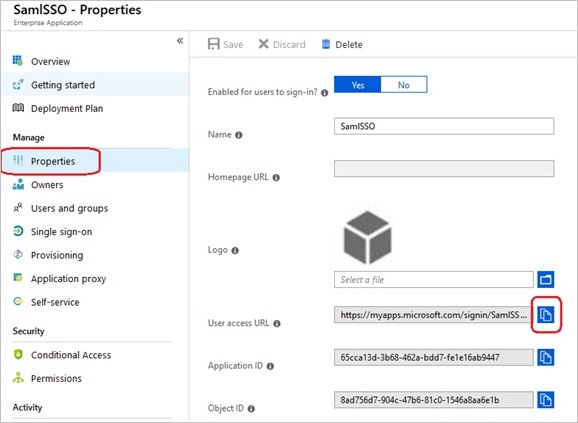Copy the Object ID value

tap(546, 400)
